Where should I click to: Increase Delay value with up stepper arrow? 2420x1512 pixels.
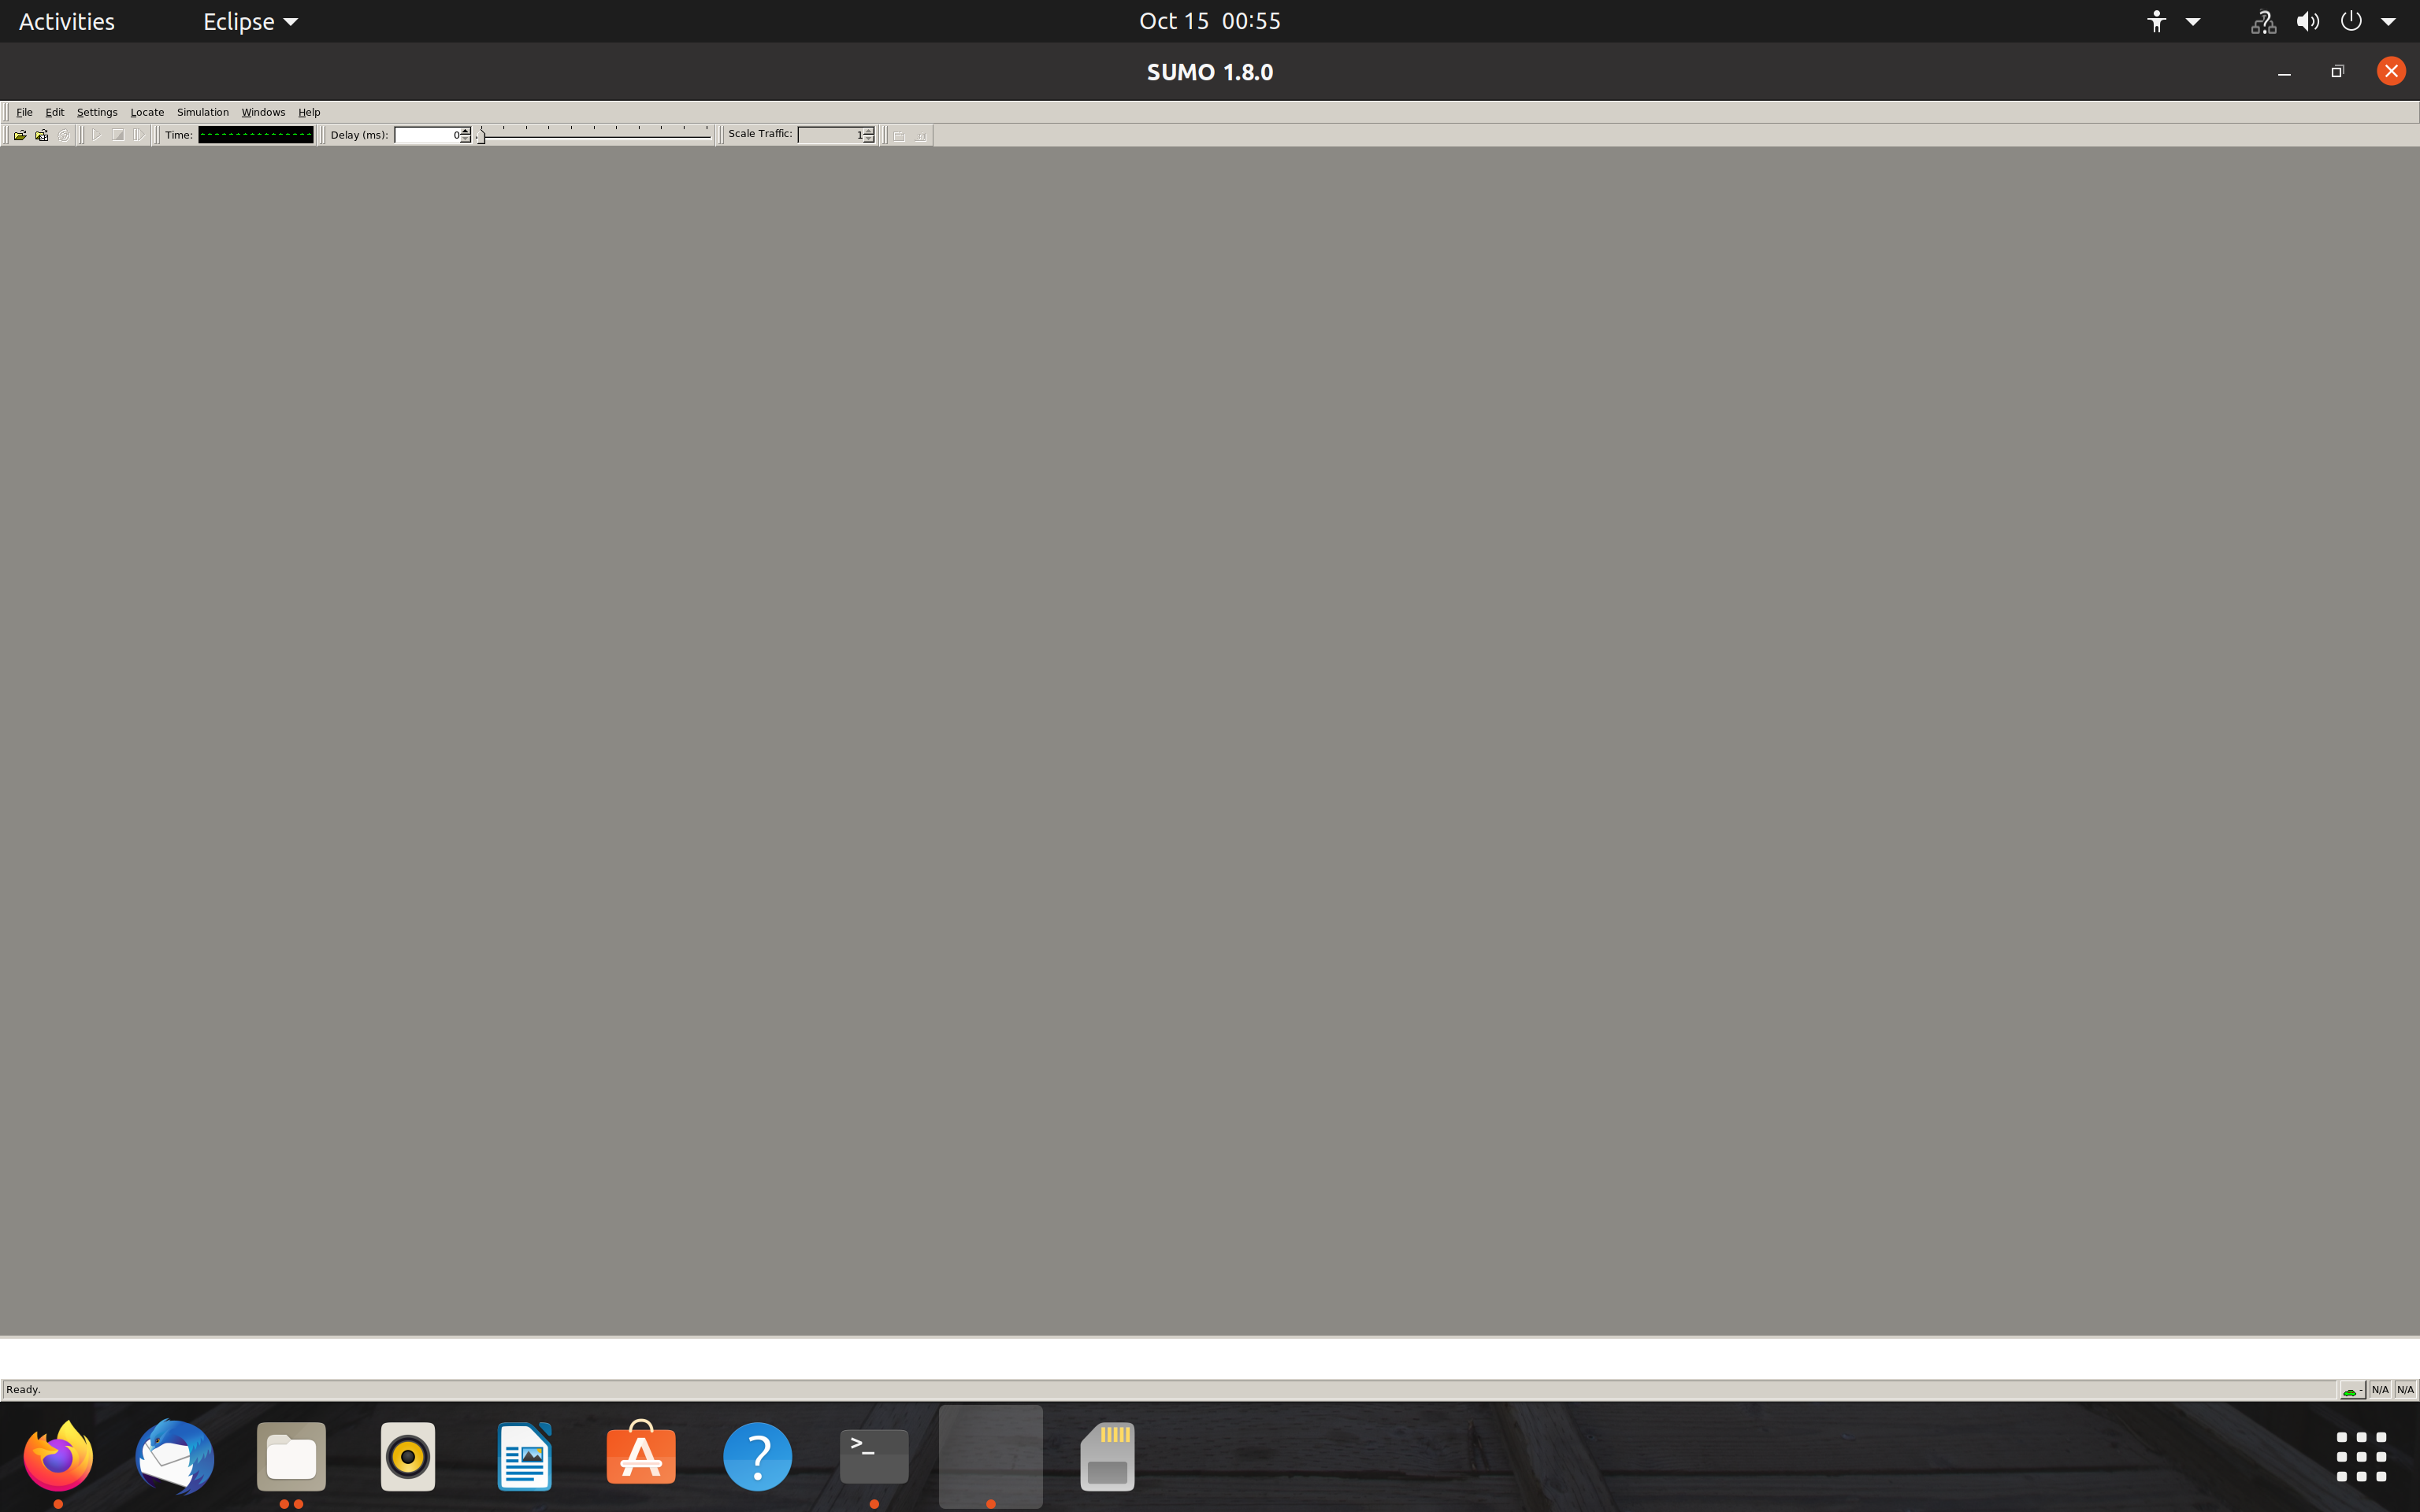point(466,131)
